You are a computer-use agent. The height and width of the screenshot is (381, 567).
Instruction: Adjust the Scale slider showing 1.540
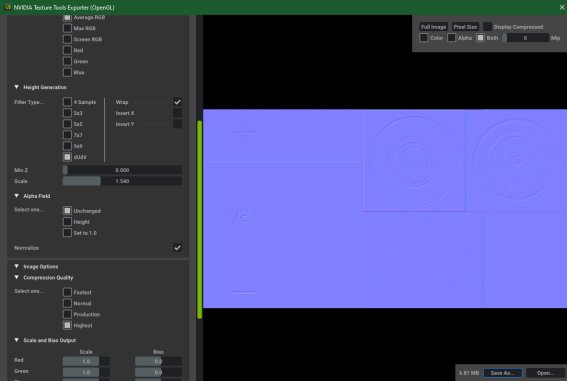point(122,181)
